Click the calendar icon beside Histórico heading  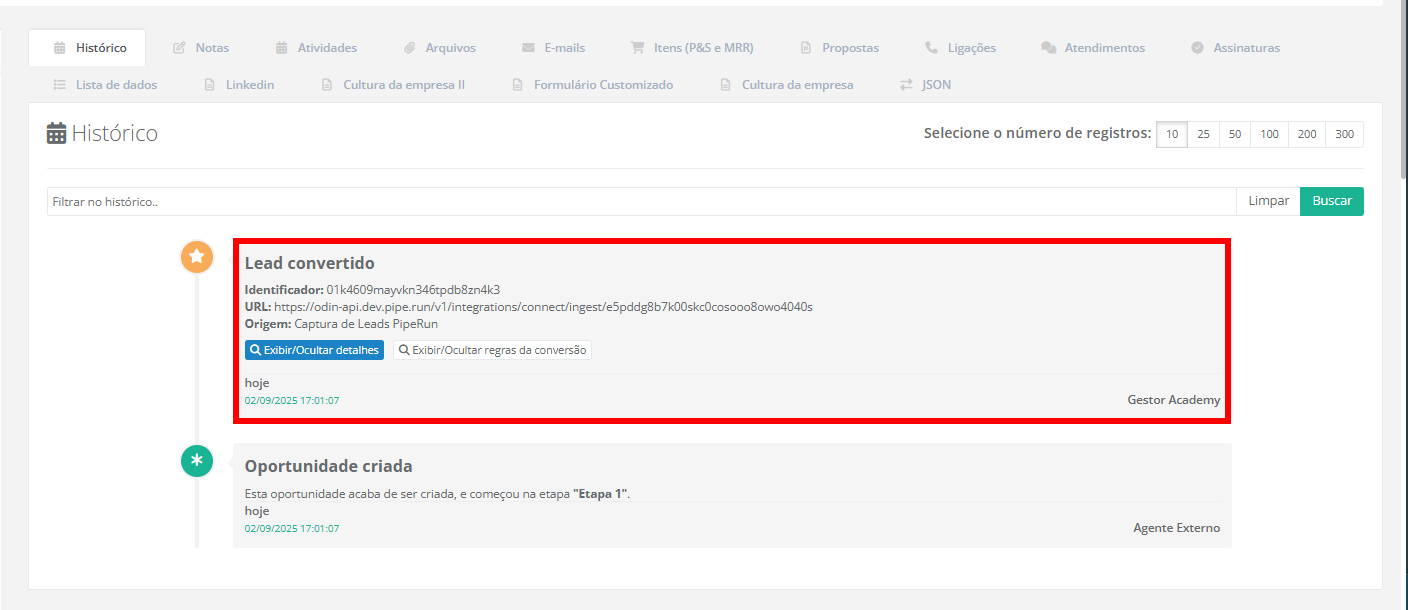pyautogui.click(x=57, y=133)
